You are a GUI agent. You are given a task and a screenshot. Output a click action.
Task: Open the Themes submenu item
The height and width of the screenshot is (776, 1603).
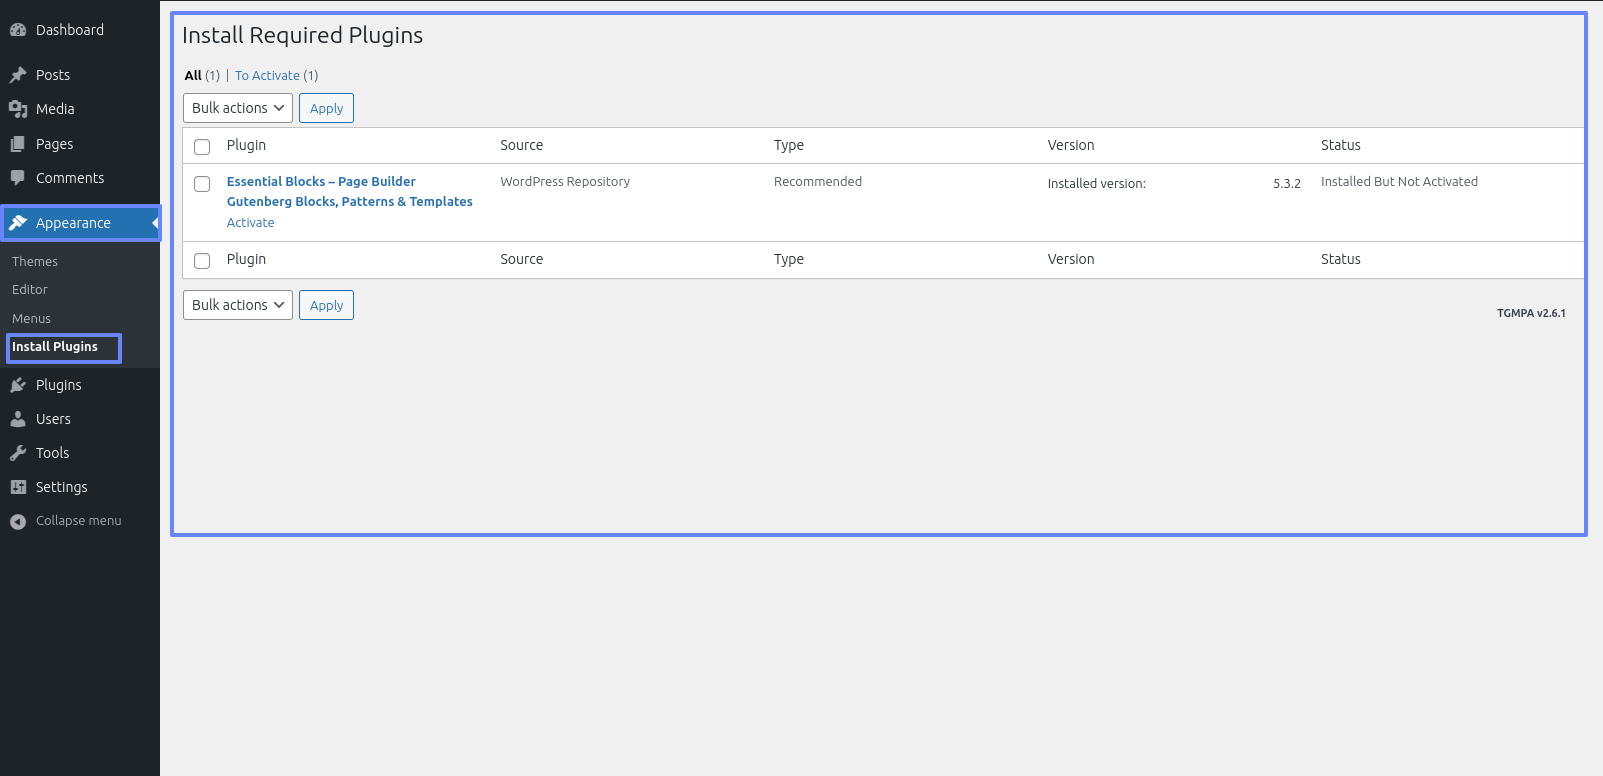(35, 262)
